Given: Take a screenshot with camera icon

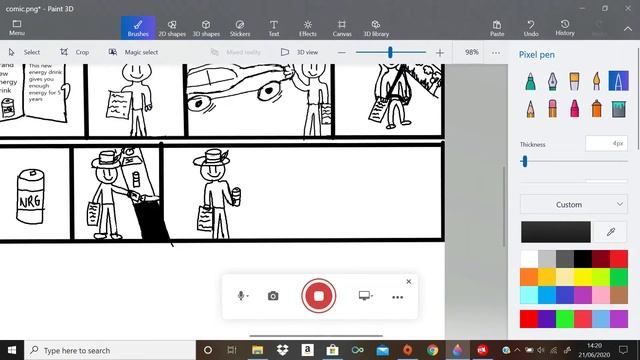Looking at the screenshot, I should [273, 296].
